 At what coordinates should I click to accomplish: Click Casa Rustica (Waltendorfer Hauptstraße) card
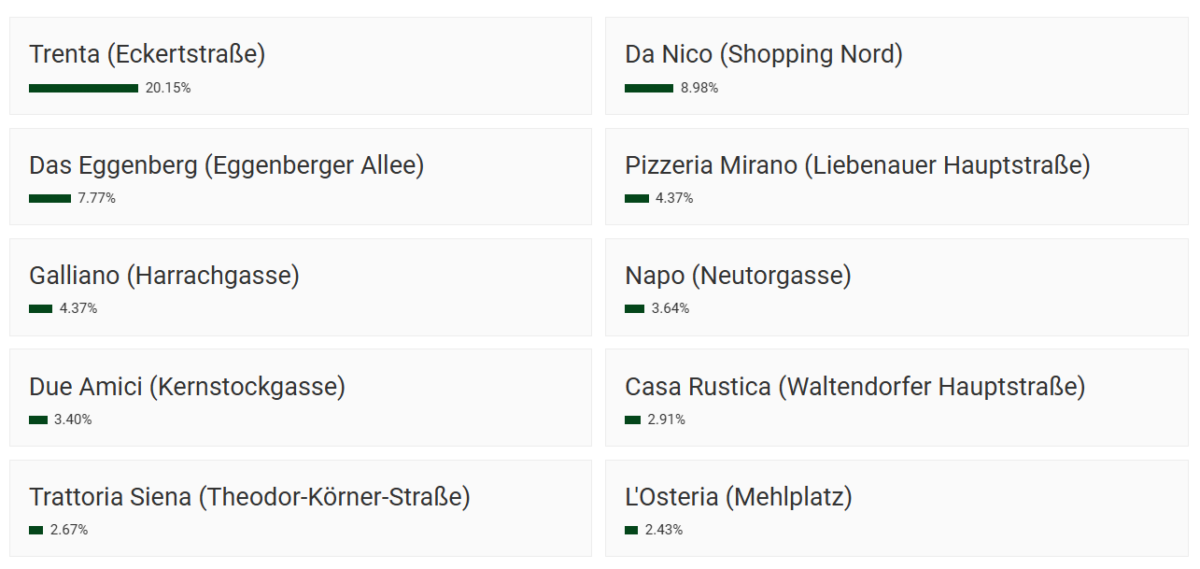tap(896, 398)
